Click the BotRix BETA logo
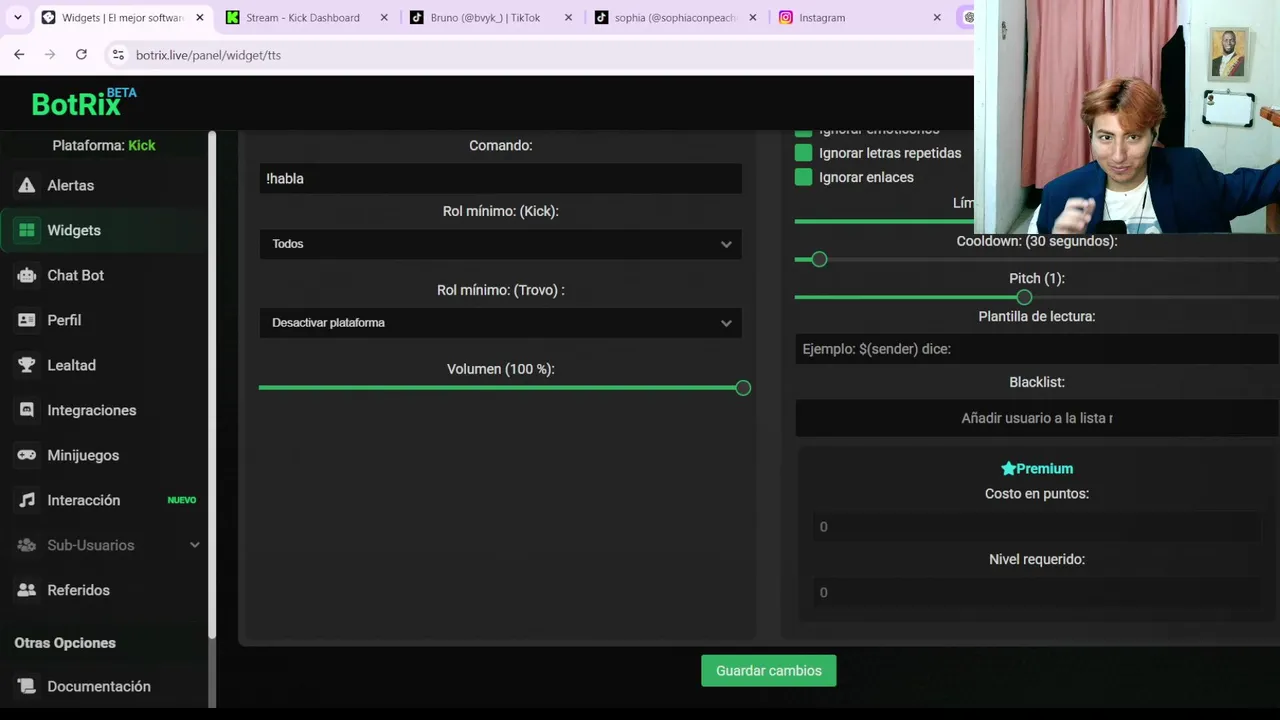The height and width of the screenshot is (720, 1280). 83,102
